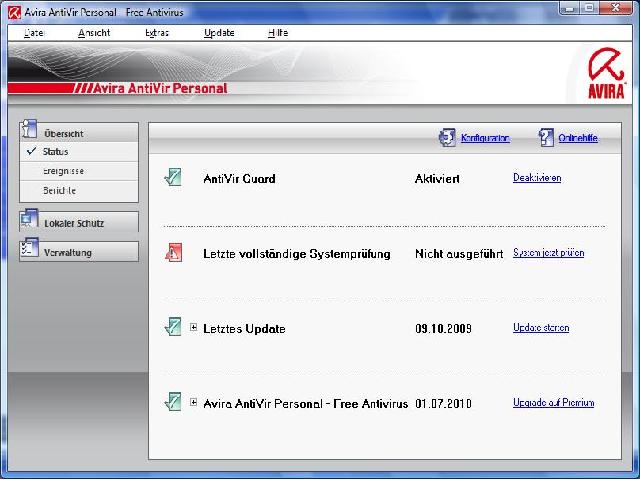640x480 pixels.
Task: Click the Update starten link
Action: tap(541, 328)
